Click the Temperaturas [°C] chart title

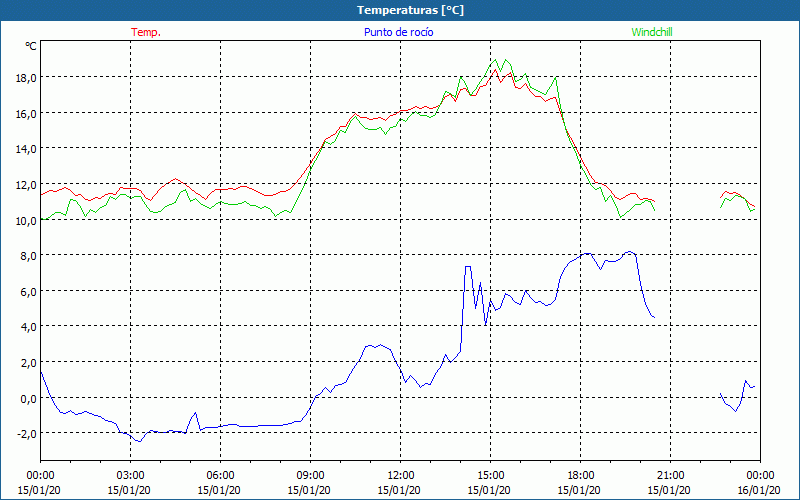[x=410, y=10]
